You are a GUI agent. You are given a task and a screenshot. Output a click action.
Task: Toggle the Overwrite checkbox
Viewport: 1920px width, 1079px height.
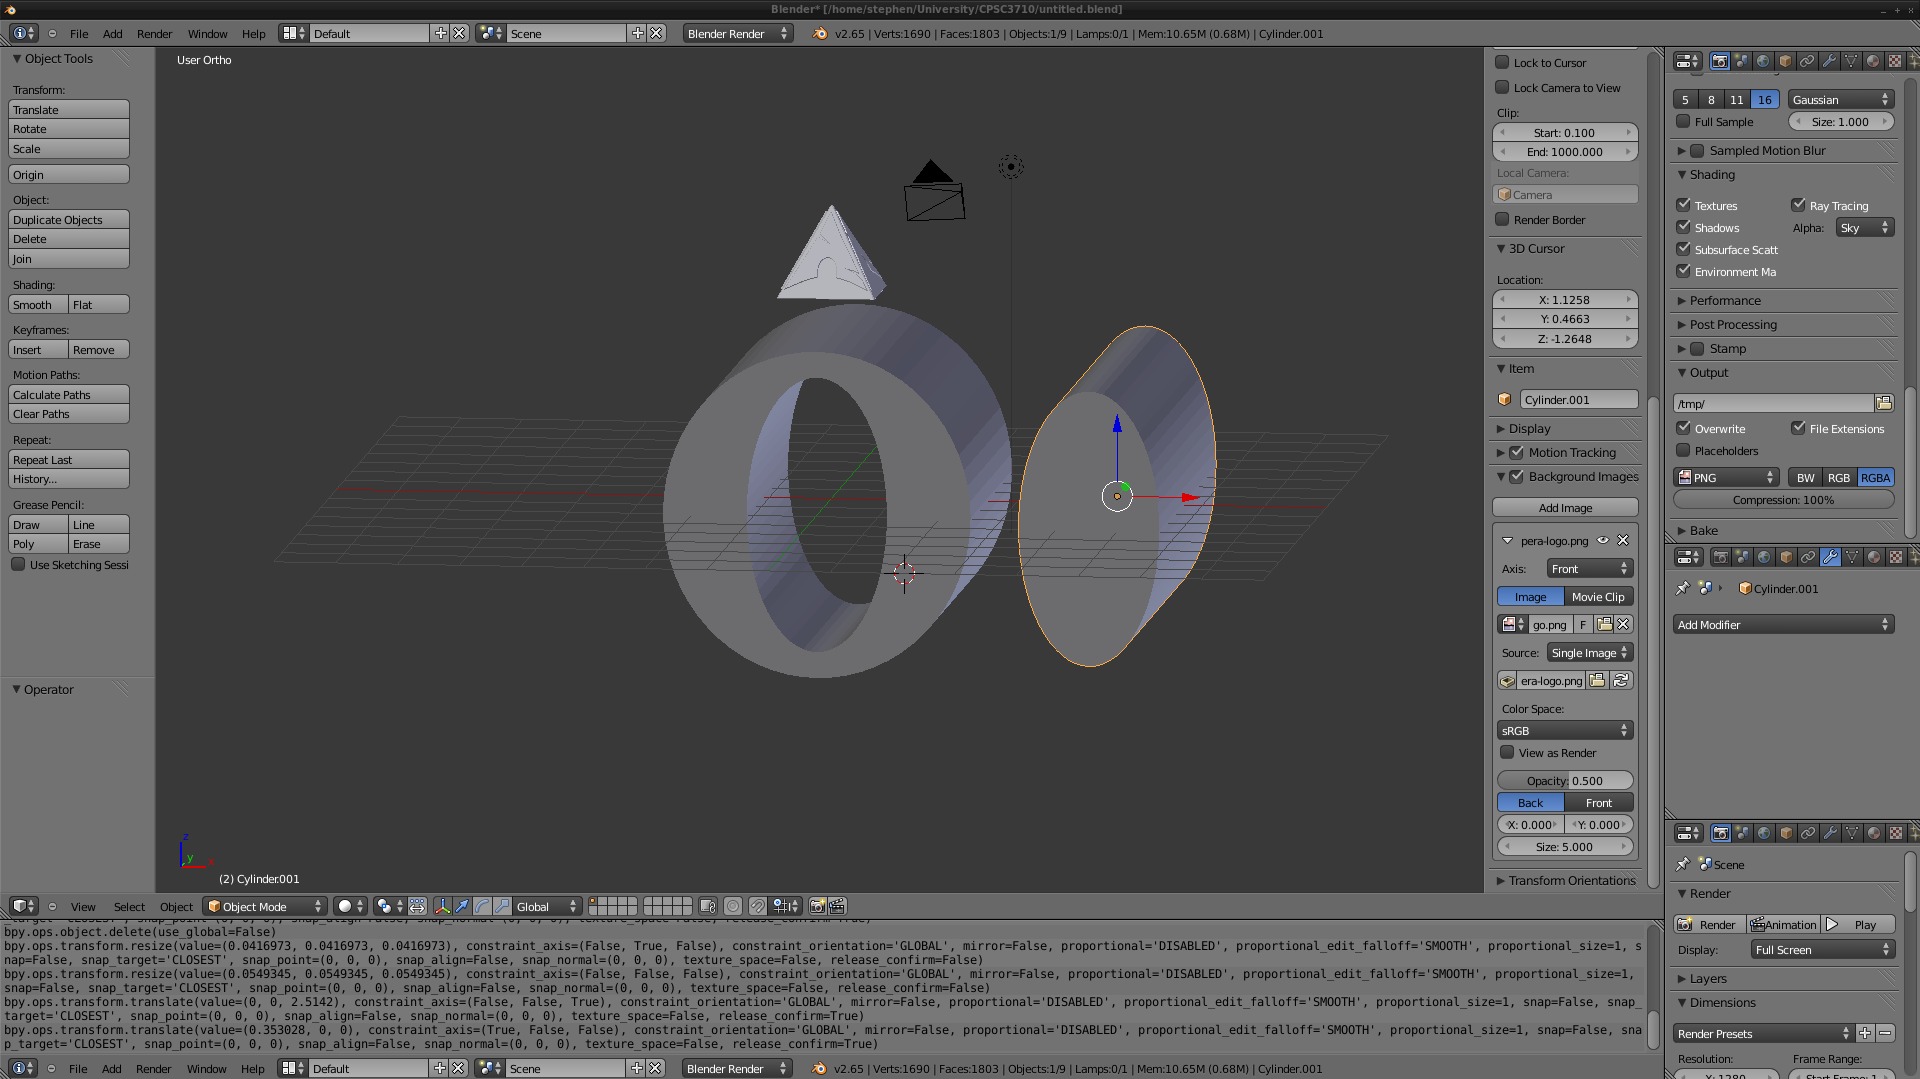tap(1683, 428)
